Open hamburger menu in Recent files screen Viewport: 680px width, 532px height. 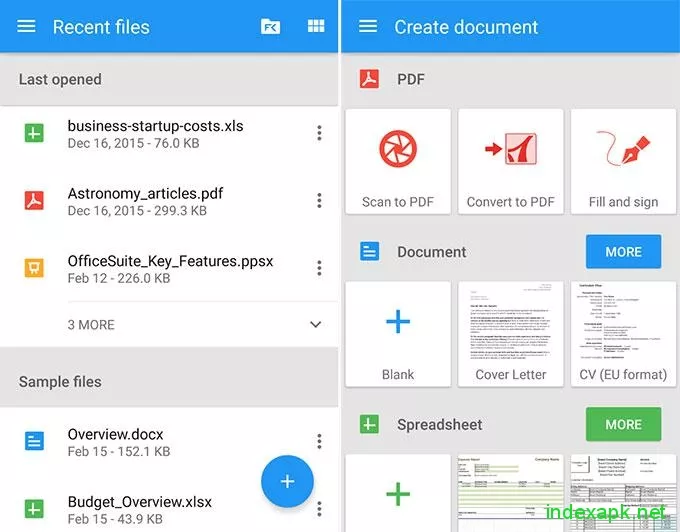click(x=26, y=26)
